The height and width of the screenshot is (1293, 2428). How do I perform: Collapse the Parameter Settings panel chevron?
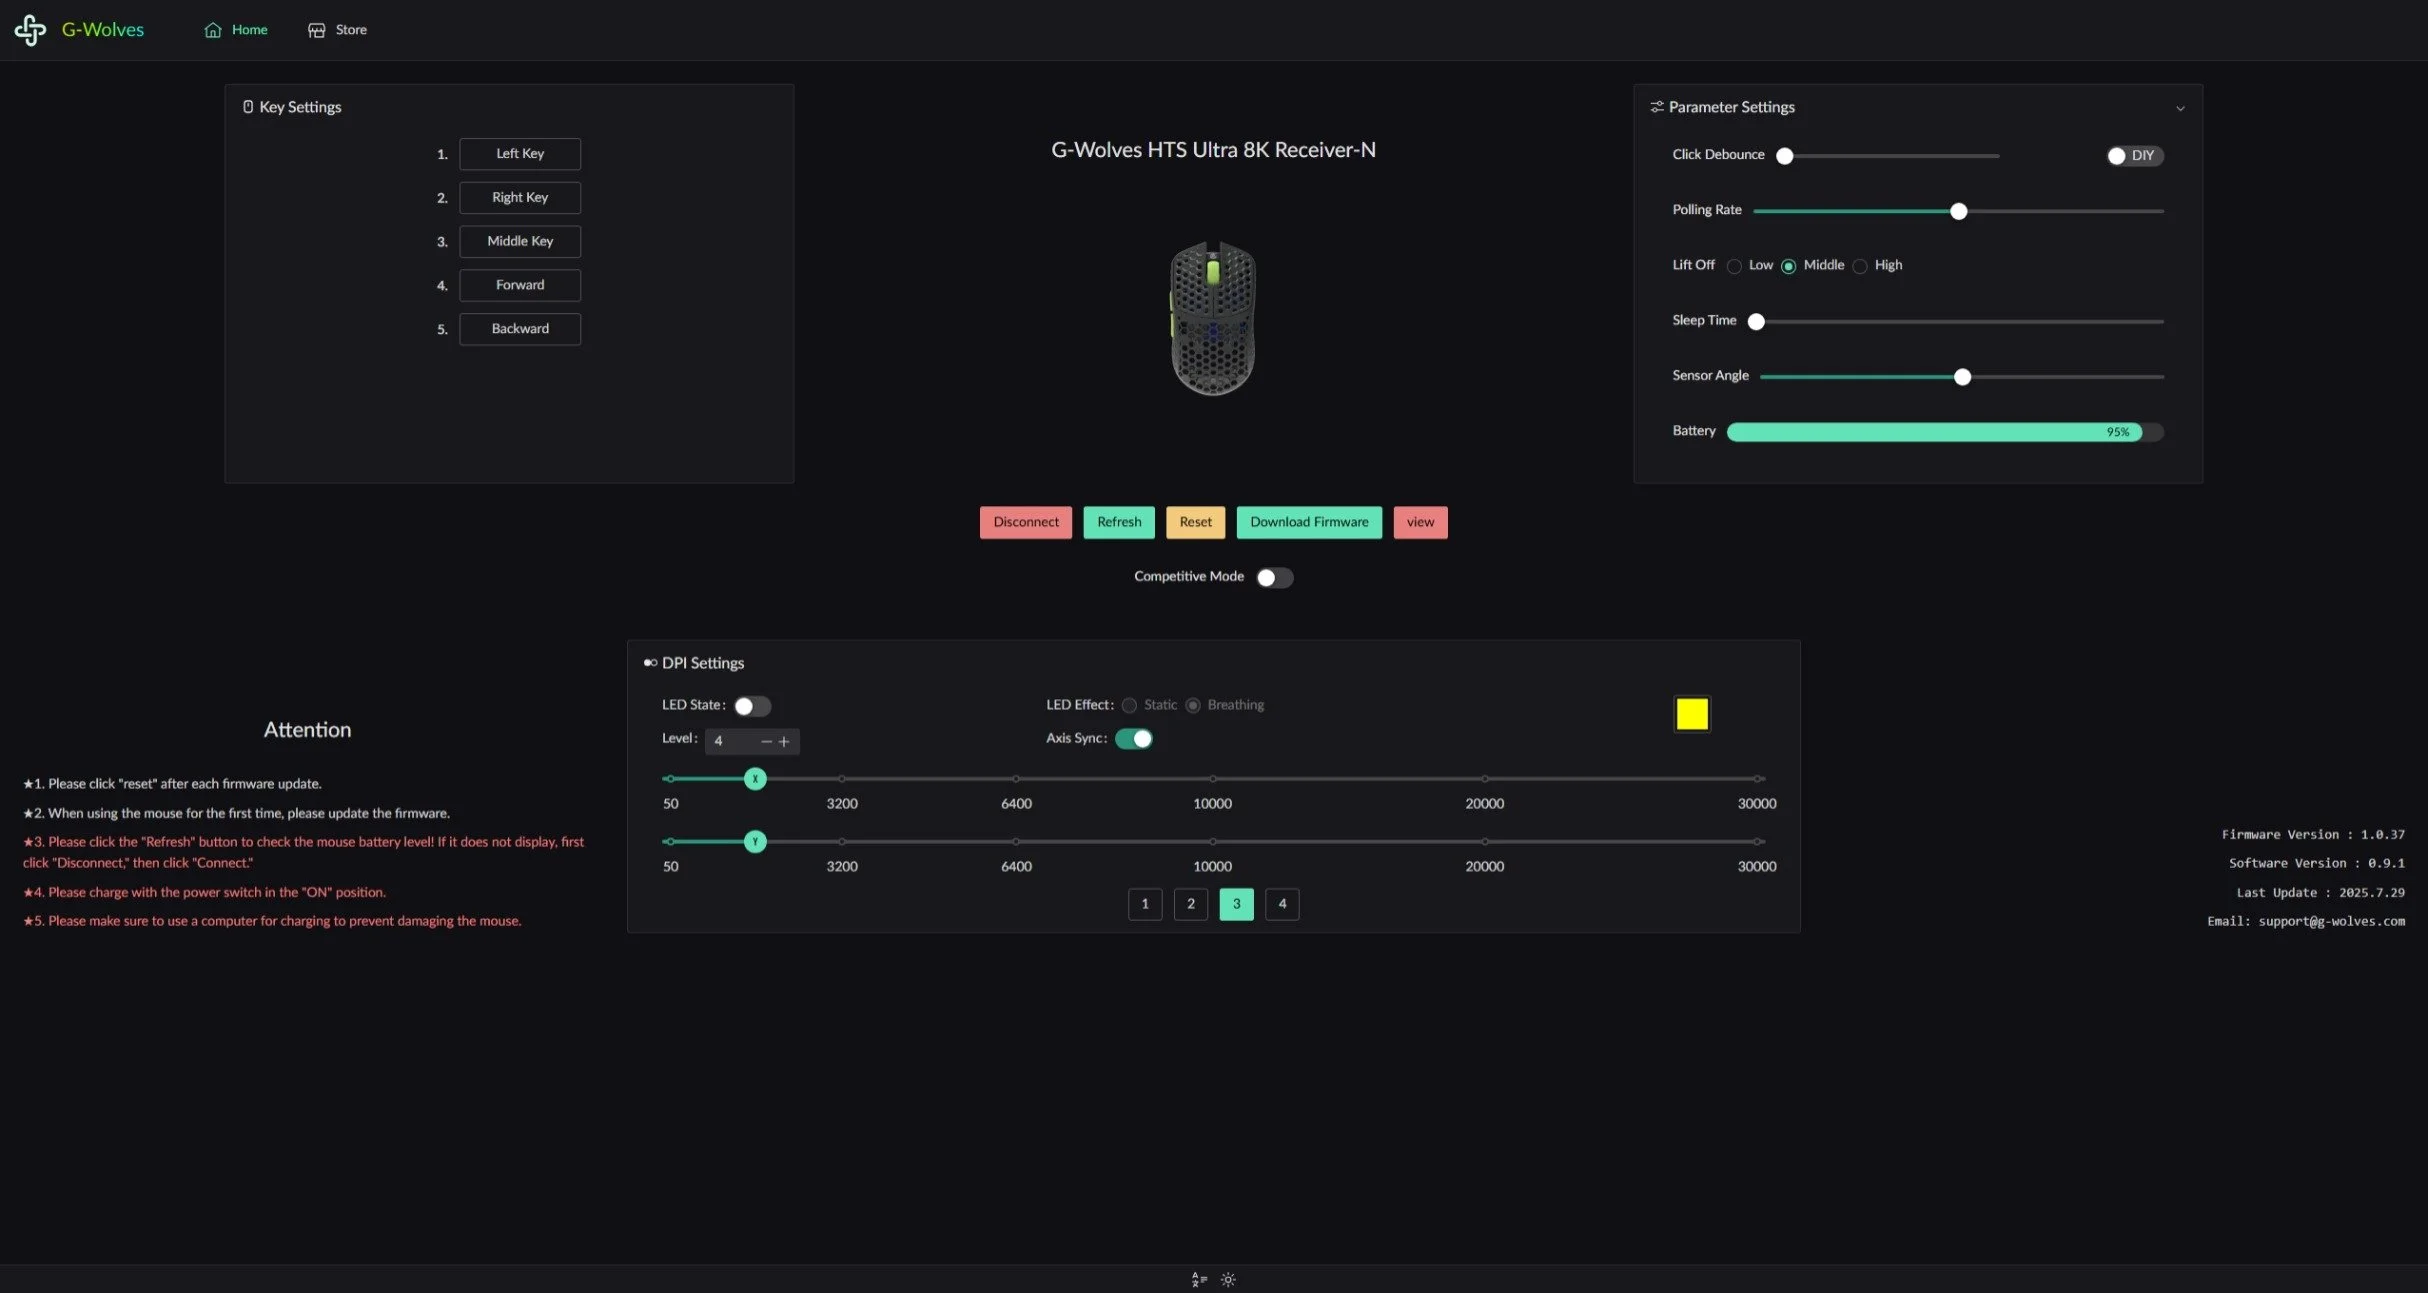coord(2180,108)
